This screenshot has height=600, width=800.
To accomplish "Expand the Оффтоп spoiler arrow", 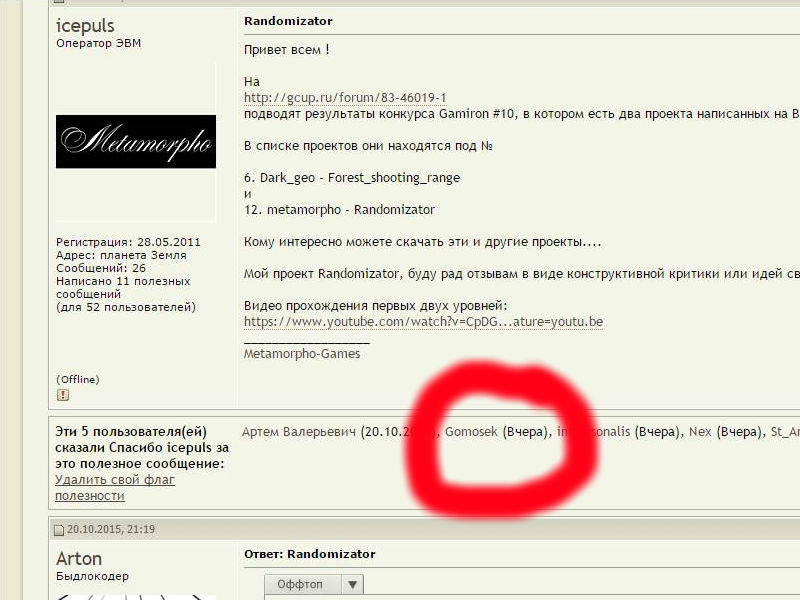I will tap(353, 585).
